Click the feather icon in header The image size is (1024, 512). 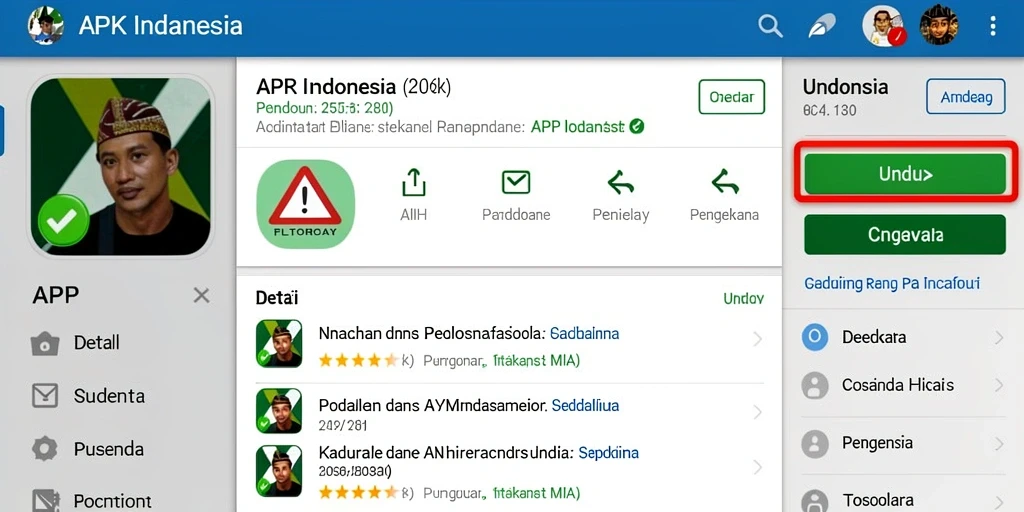tap(821, 26)
